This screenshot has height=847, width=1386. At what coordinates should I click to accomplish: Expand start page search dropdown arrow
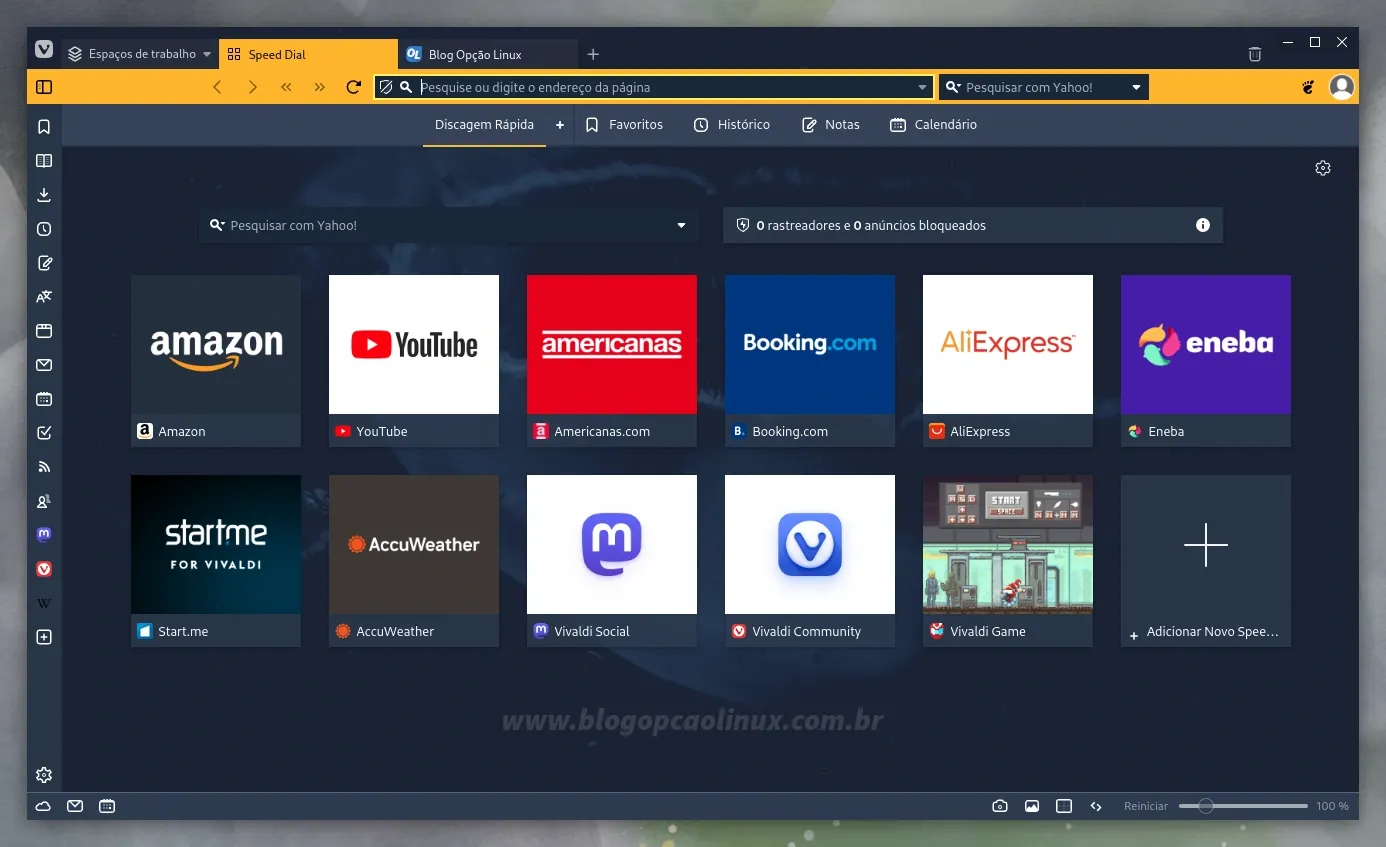(682, 226)
